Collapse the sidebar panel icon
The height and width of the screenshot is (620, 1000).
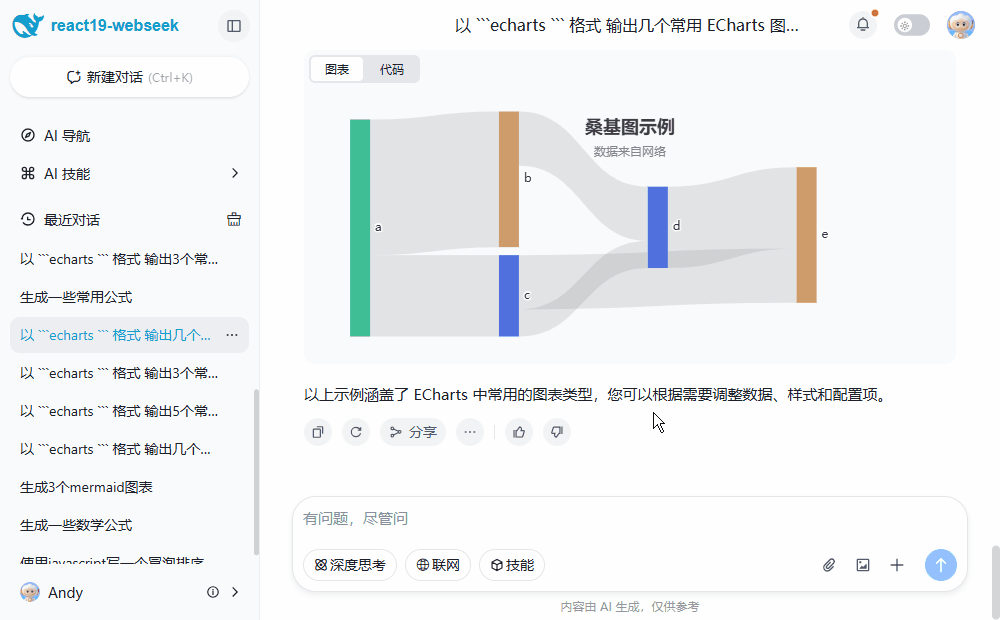click(234, 26)
